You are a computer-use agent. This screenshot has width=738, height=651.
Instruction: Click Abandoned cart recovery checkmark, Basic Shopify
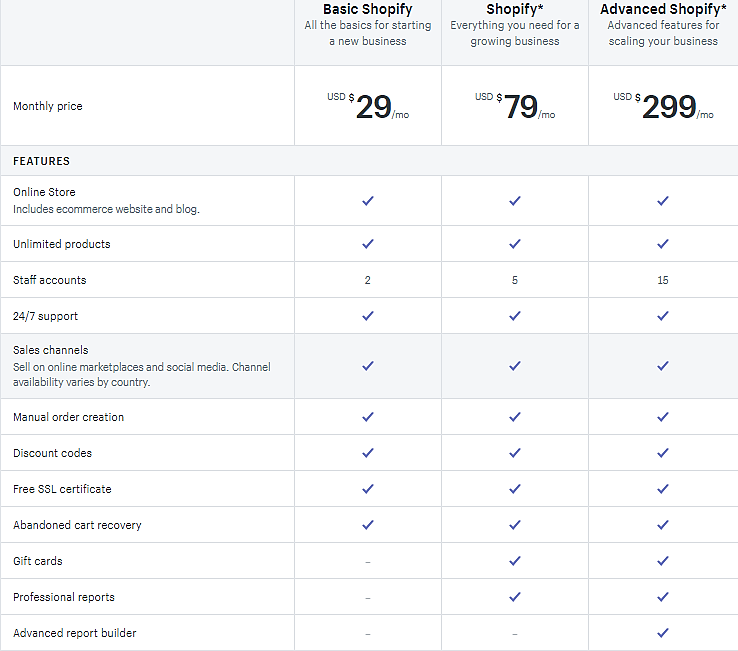[x=368, y=524]
